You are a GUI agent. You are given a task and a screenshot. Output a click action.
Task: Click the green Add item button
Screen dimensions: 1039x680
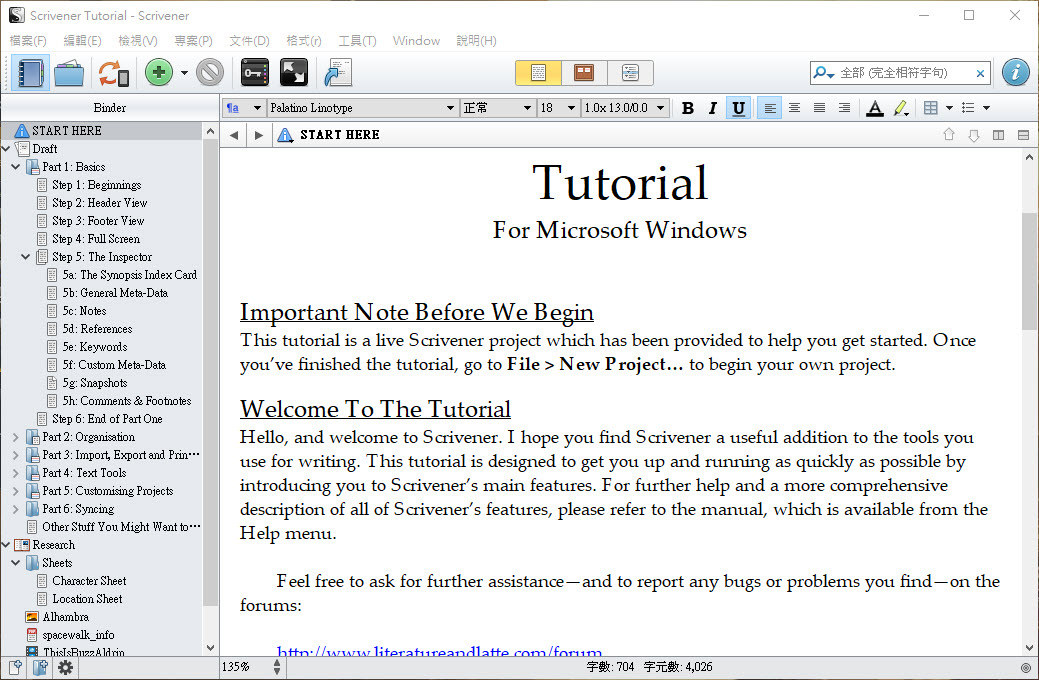[x=158, y=73]
